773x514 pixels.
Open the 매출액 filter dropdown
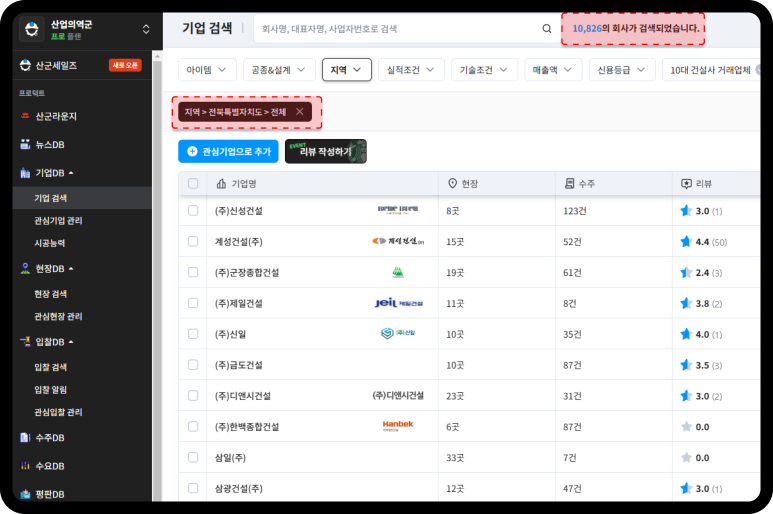pyautogui.click(x=553, y=69)
